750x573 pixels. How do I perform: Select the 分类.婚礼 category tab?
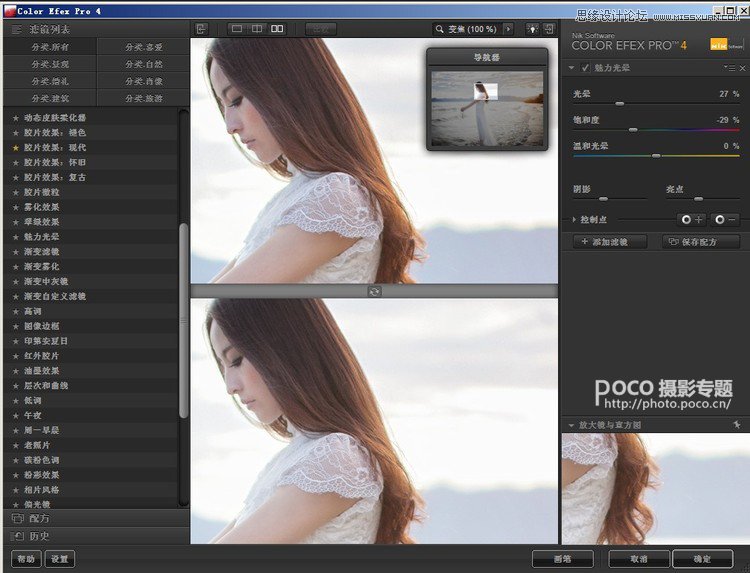coord(50,81)
